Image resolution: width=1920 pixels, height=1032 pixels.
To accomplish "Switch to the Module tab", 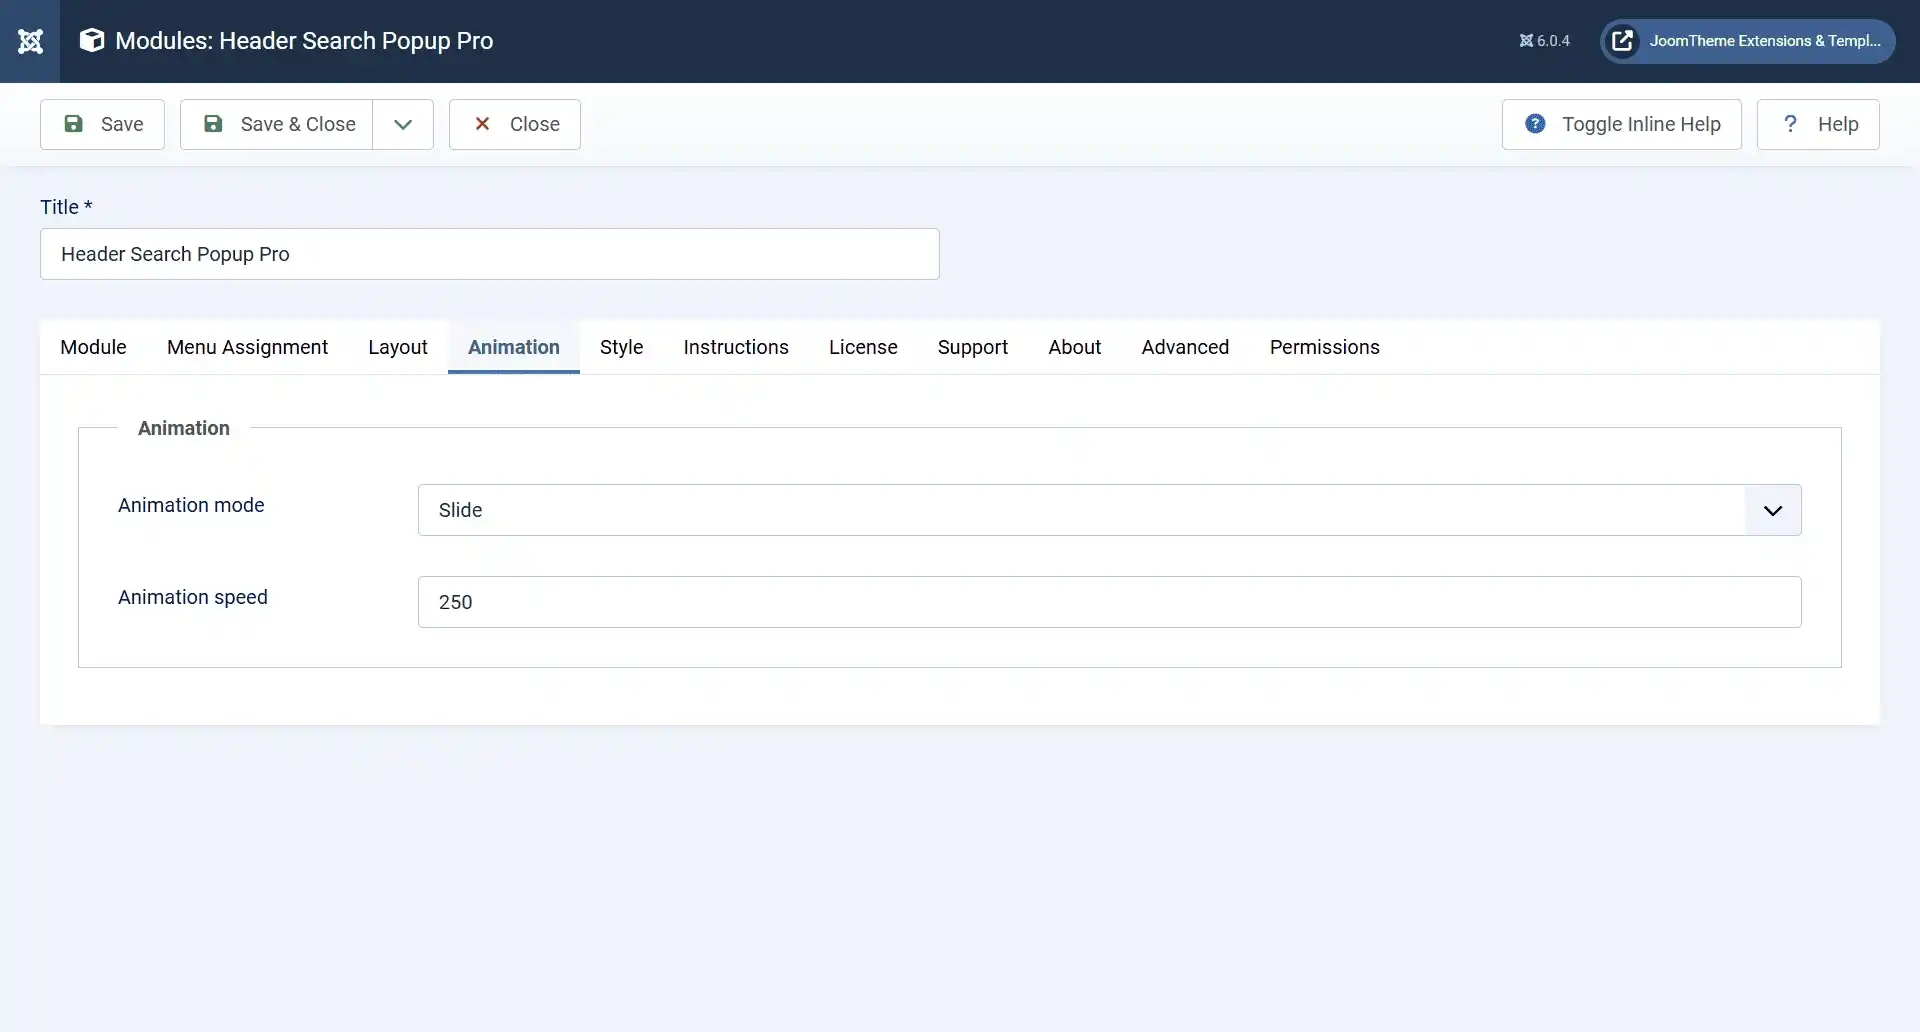I will click(93, 347).
